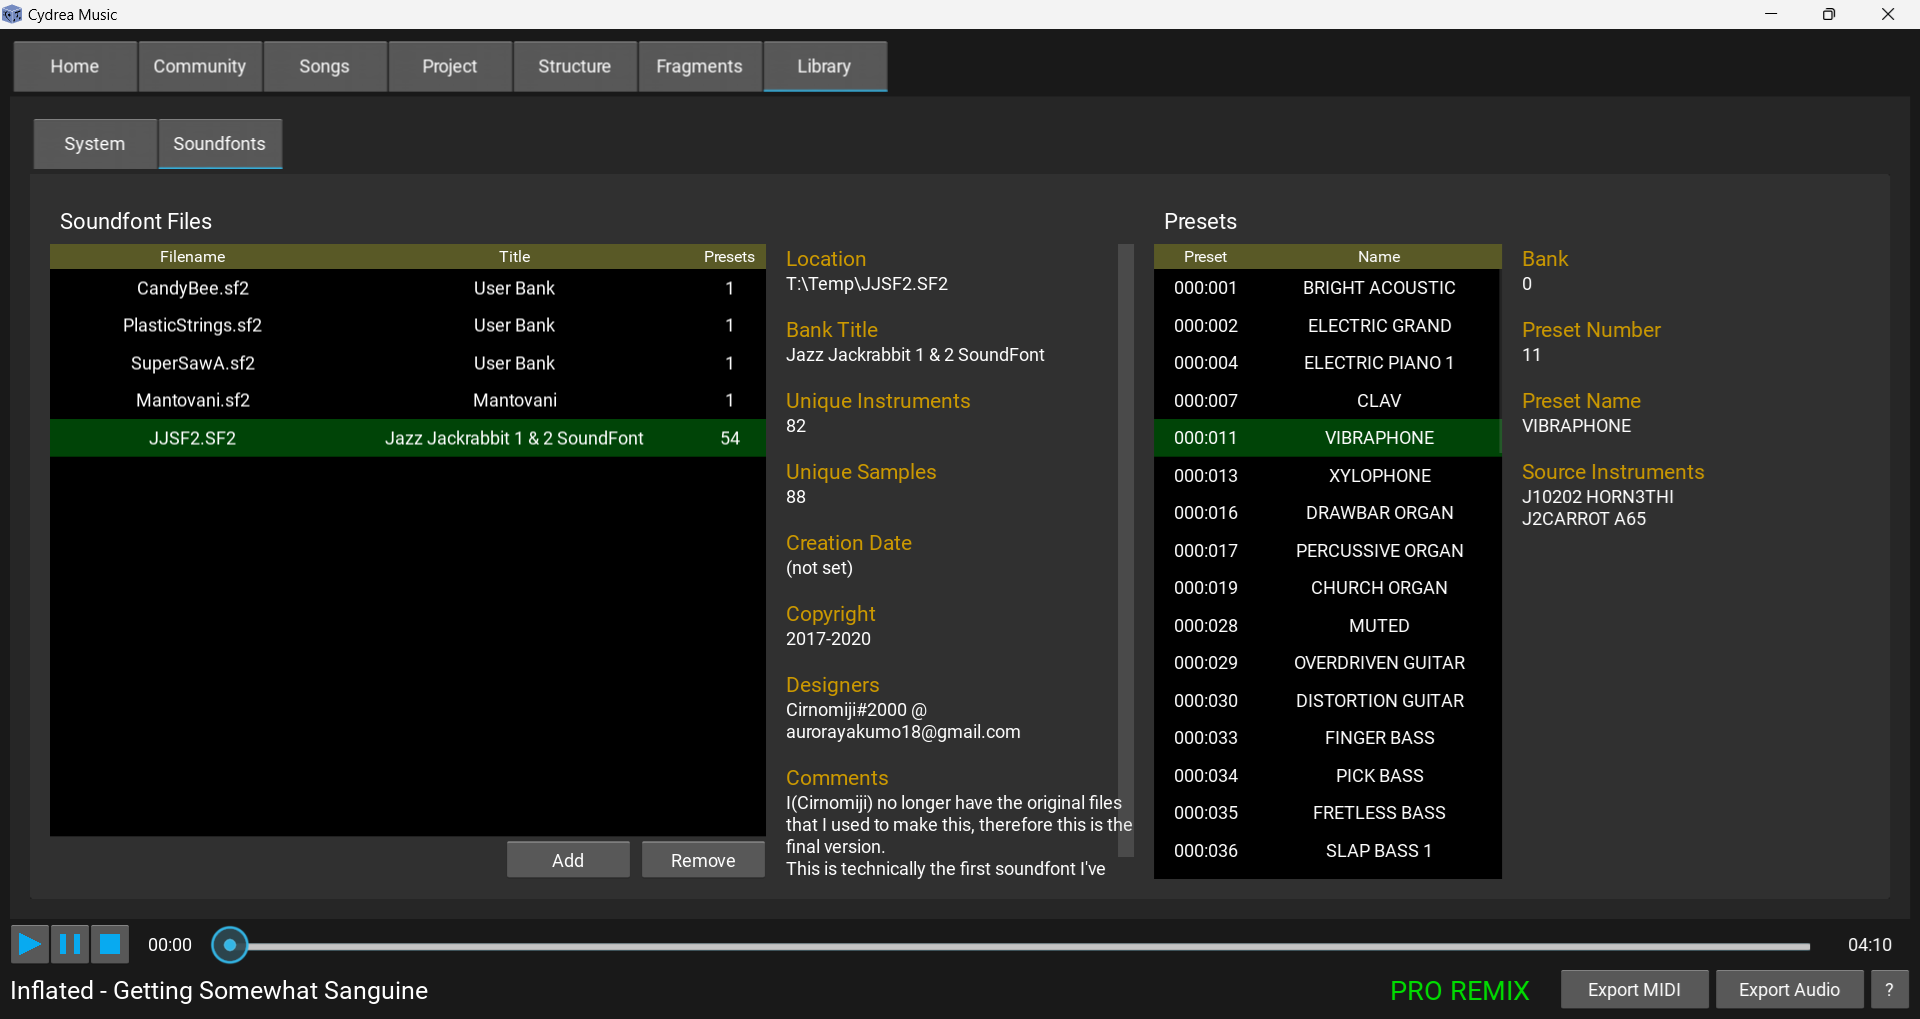
Task: Select the PICK BASS preset
Action: (1327, 776)
